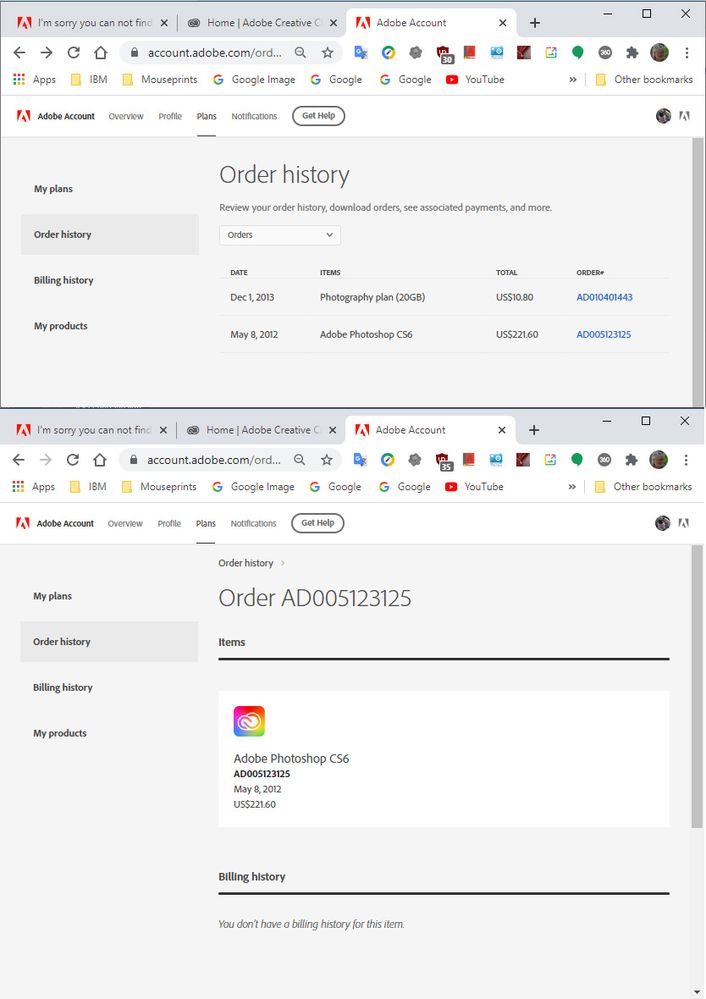Click 'Dec 1, 2013' date cell

[x=252, y=297]
